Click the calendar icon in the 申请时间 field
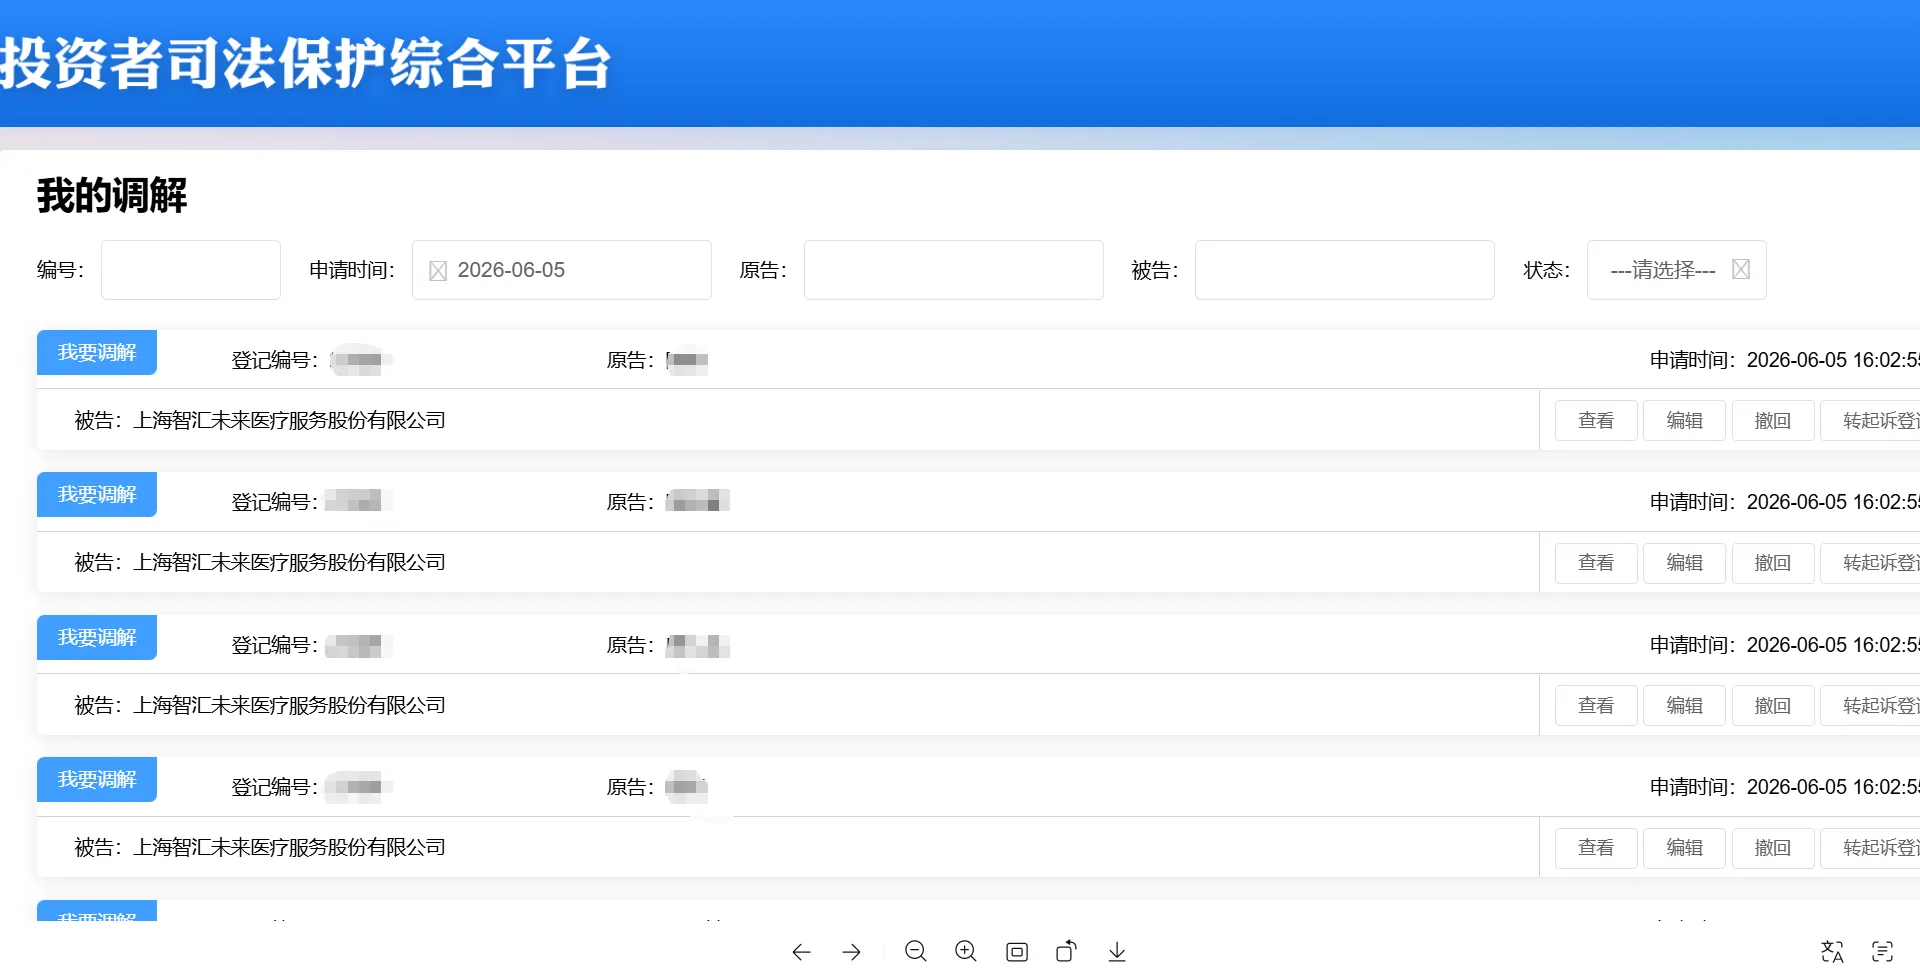 tap(438, 271)
